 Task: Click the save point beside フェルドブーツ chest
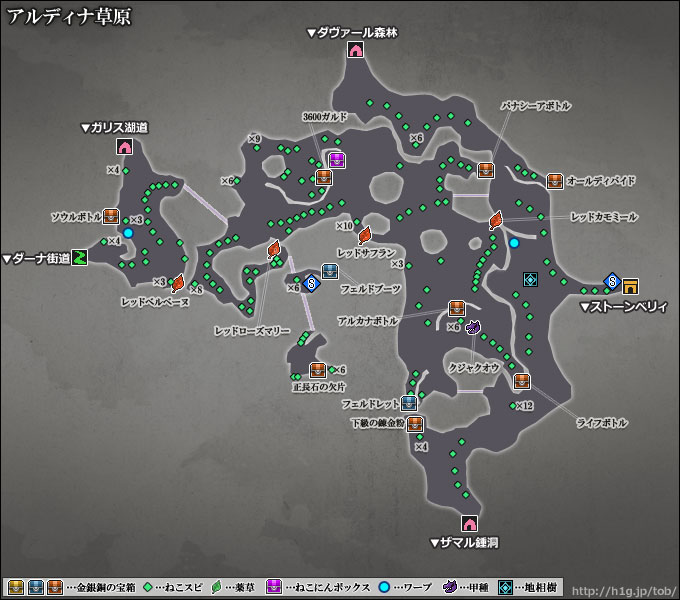click(x=311, y=284)
